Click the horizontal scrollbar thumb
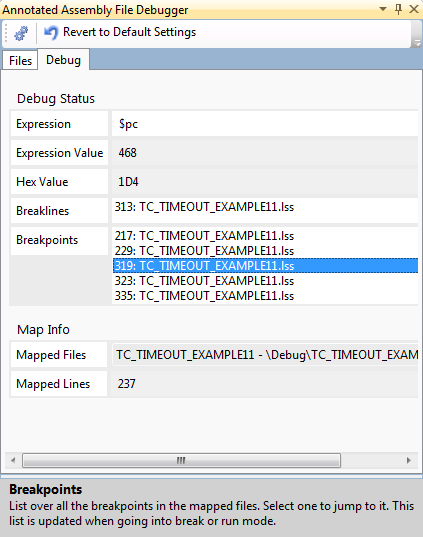This screenshot has width=423, height=537. pyautogui.click(x=181, y=460)
